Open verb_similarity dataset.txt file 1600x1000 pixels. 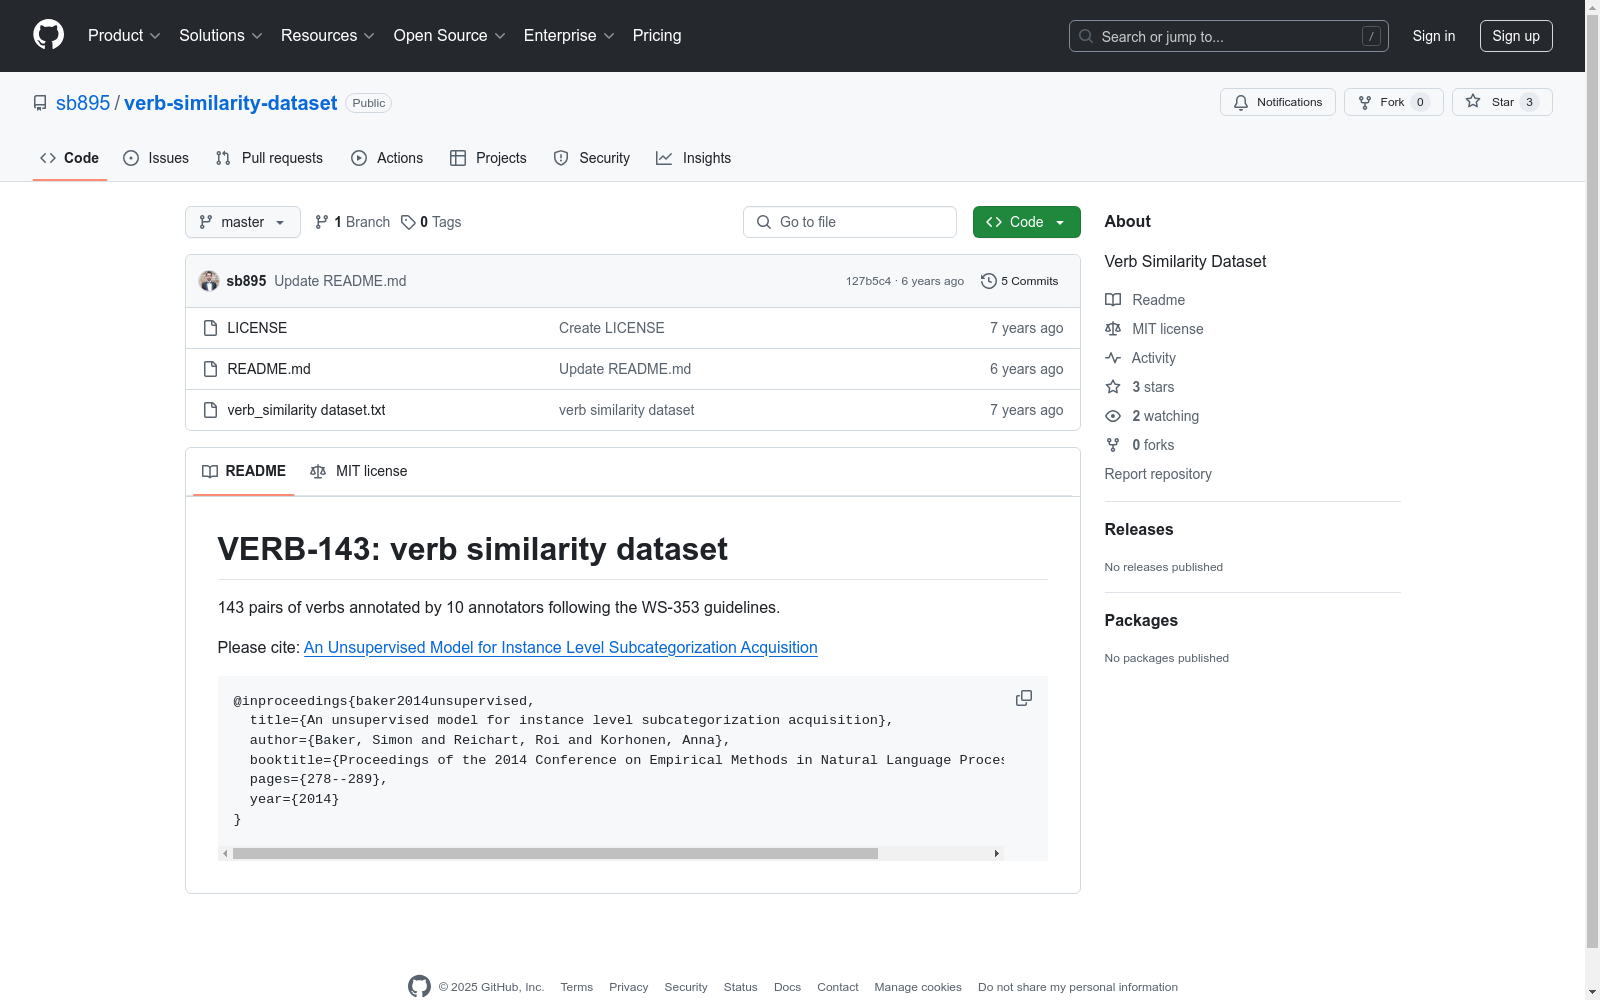(306, 410)
